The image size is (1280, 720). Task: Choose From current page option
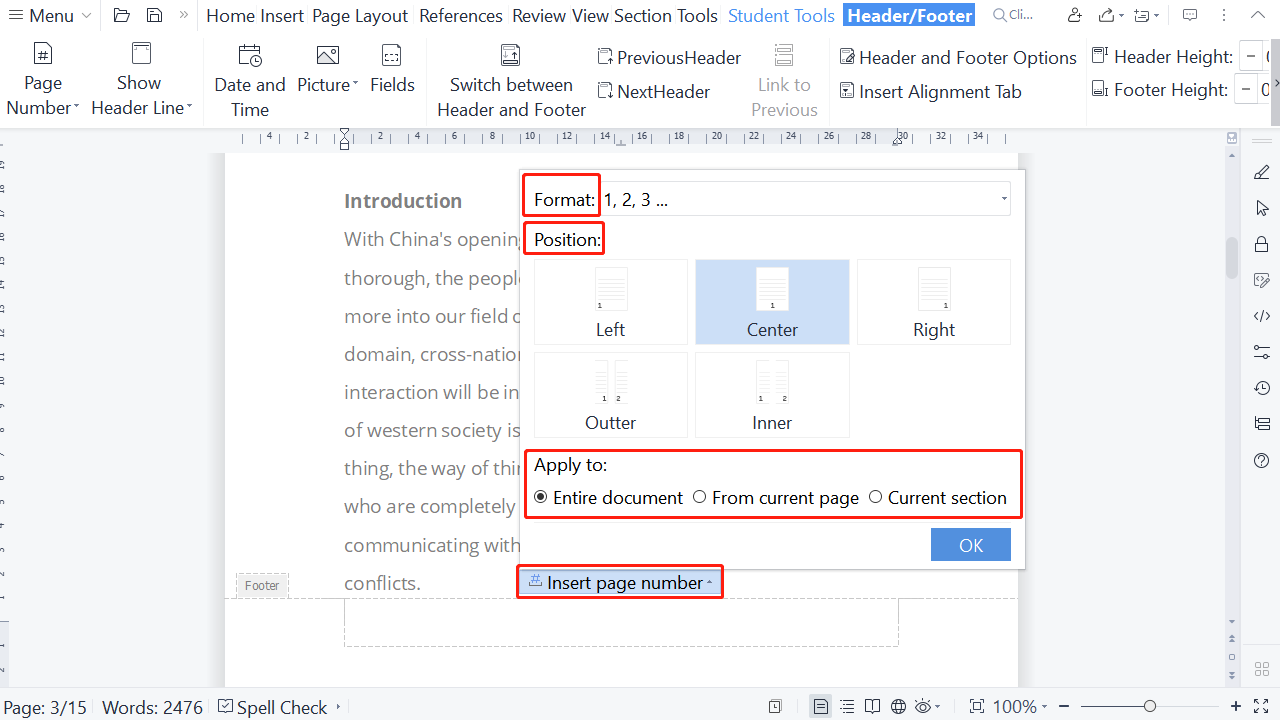coord(699,497)
